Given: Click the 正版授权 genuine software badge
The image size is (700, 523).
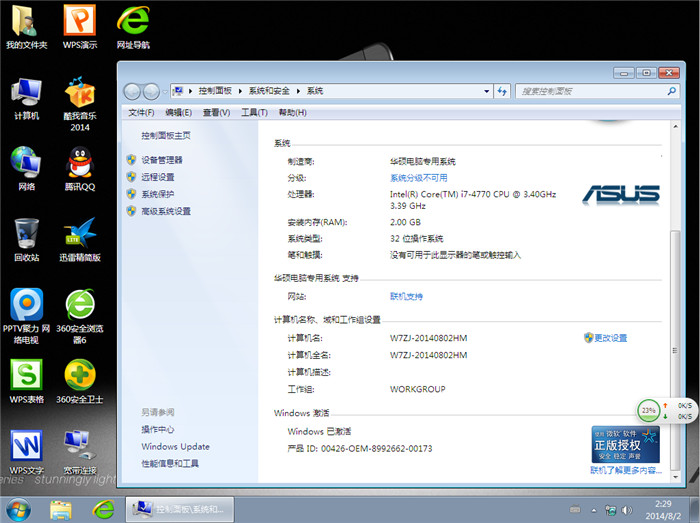Looking at the screenshot, I should (x=625, y=444).
